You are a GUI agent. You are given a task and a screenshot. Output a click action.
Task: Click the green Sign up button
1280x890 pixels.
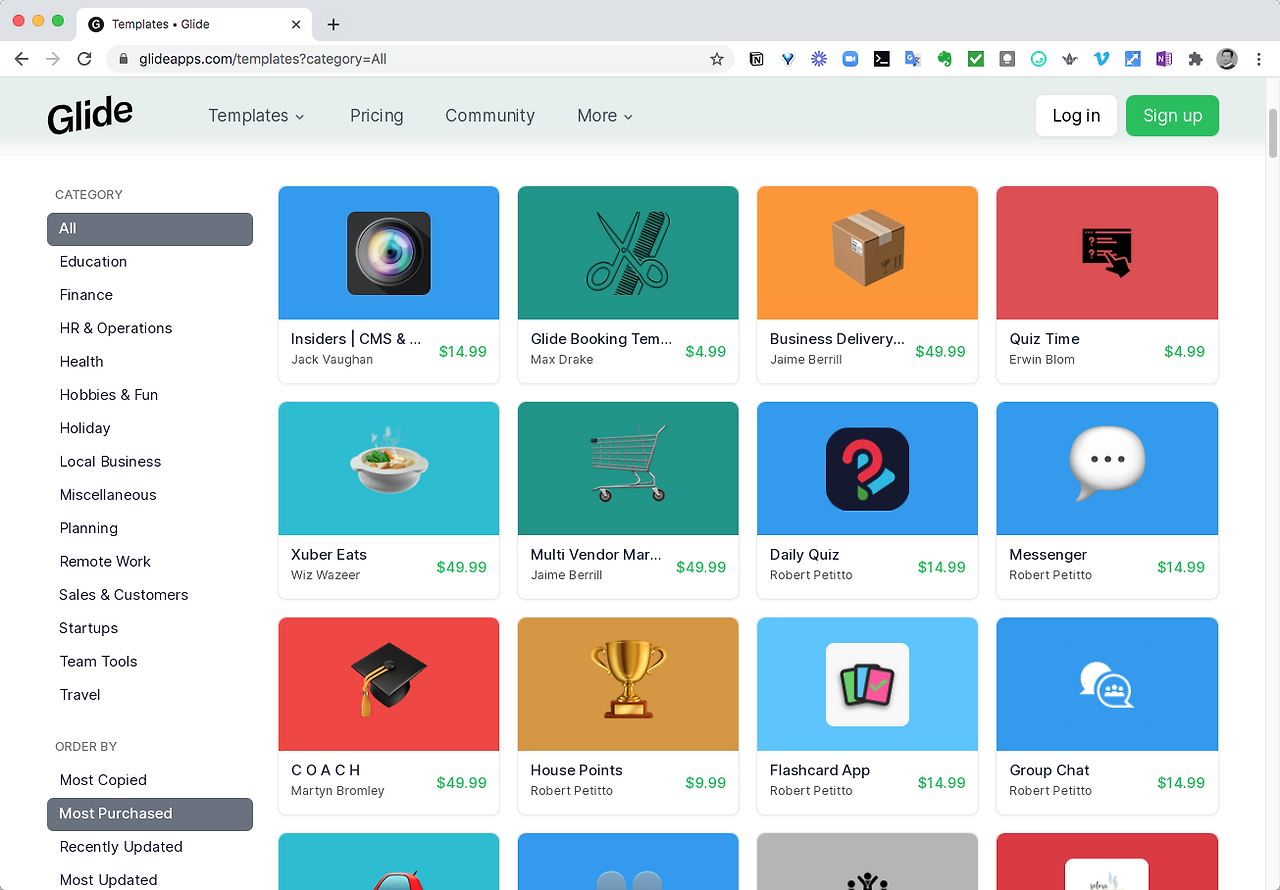tap(1172, 116)
